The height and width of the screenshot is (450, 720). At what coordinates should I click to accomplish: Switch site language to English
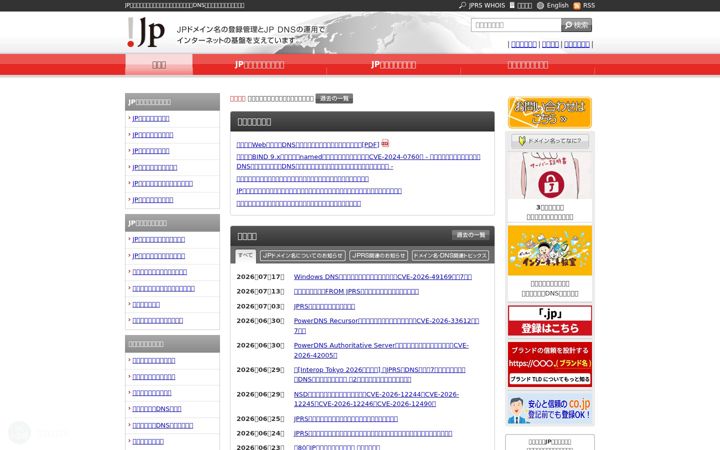coord(557,6)
